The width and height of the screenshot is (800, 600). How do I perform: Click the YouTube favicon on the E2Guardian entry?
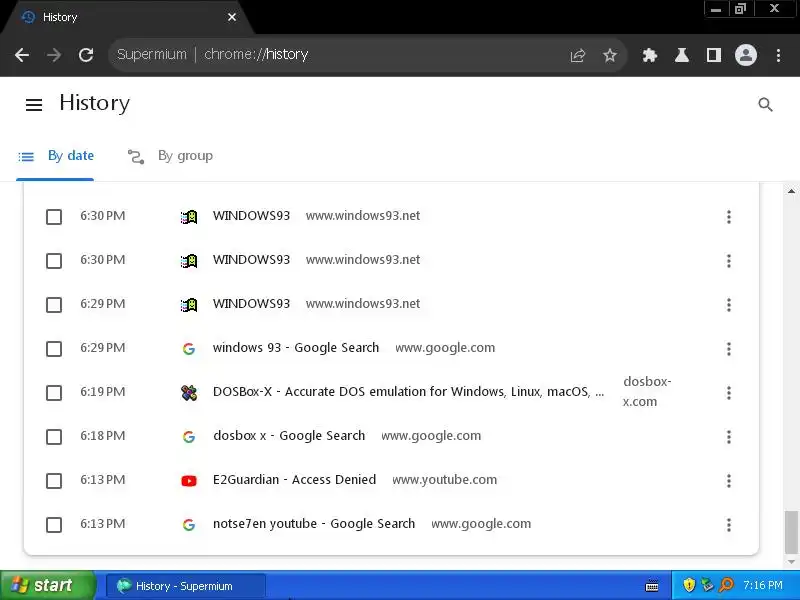(189, 481)
